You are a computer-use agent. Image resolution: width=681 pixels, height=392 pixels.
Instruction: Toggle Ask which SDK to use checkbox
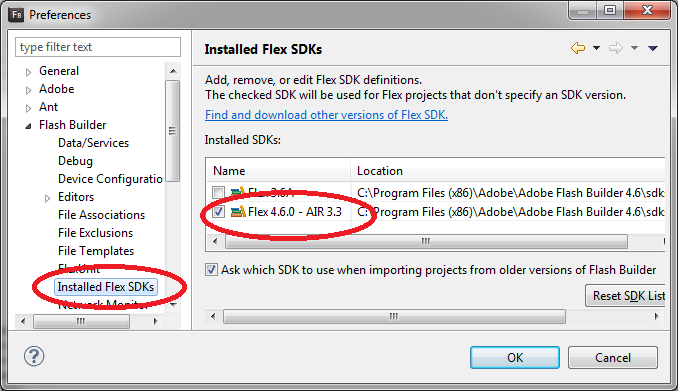212,270
